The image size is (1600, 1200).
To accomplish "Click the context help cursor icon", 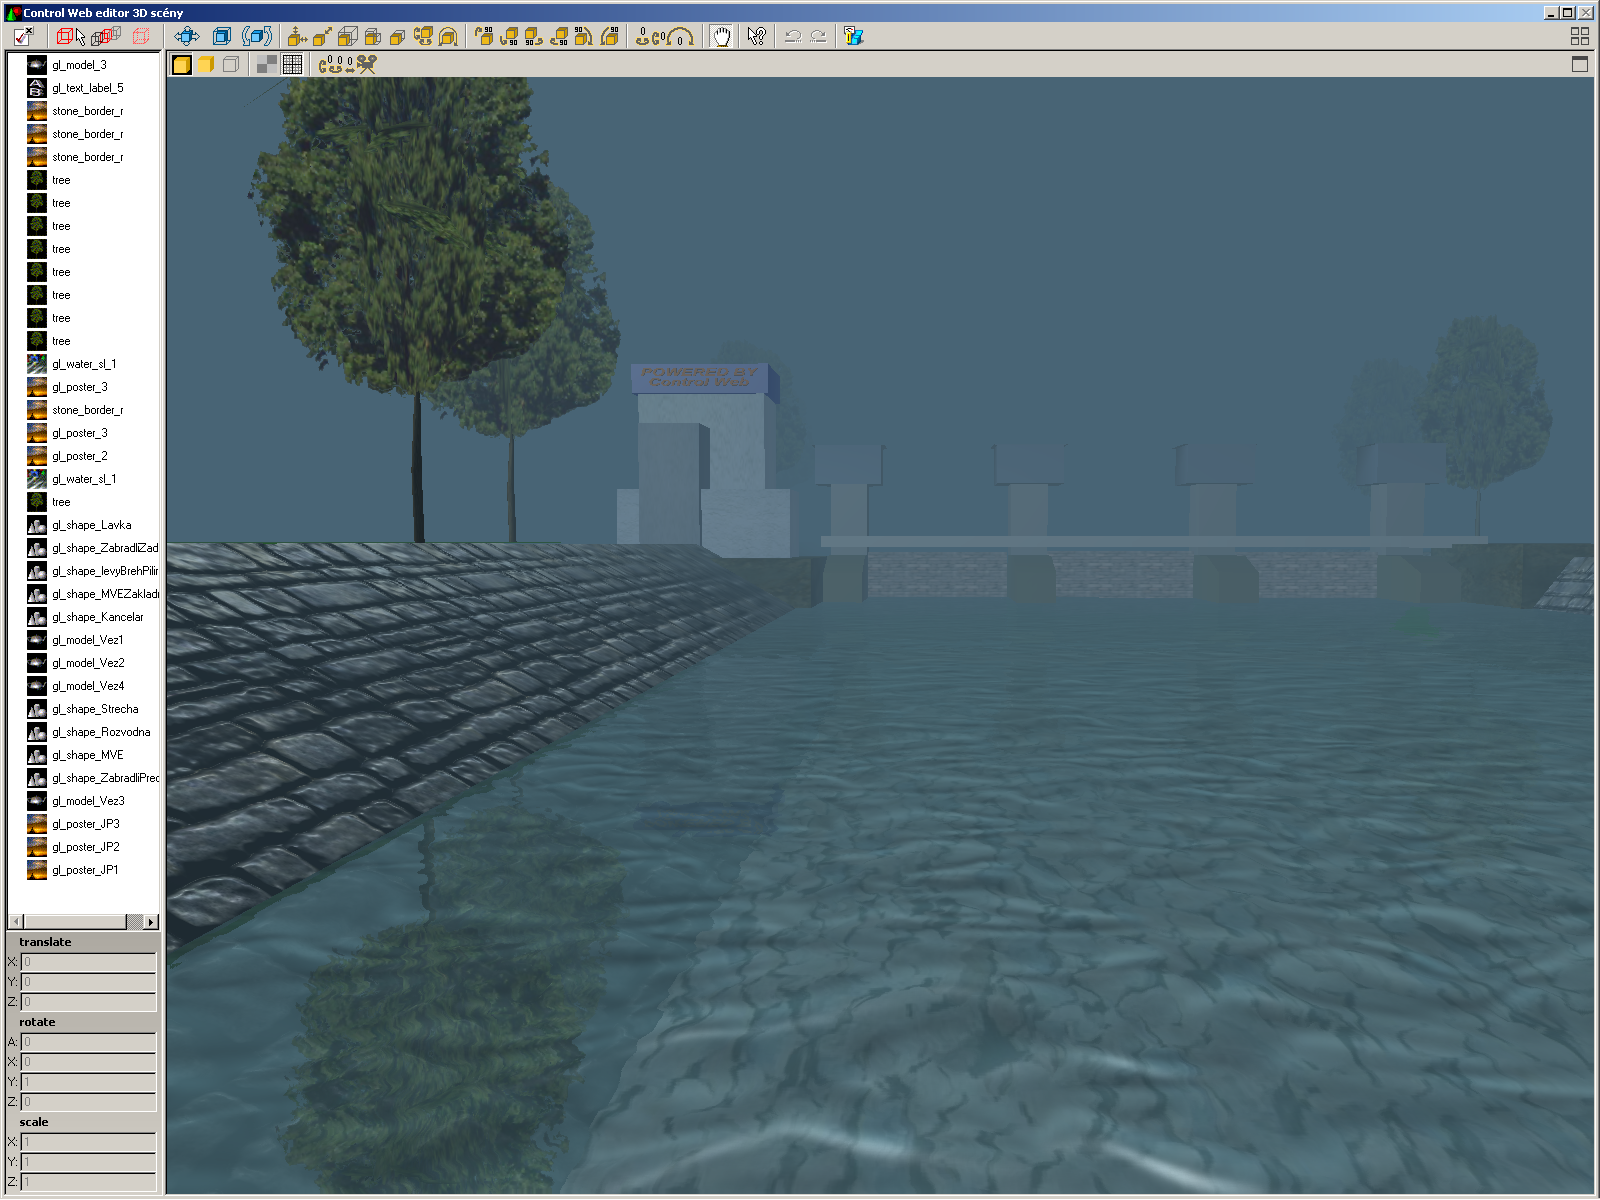I will [x=756, y=37].
